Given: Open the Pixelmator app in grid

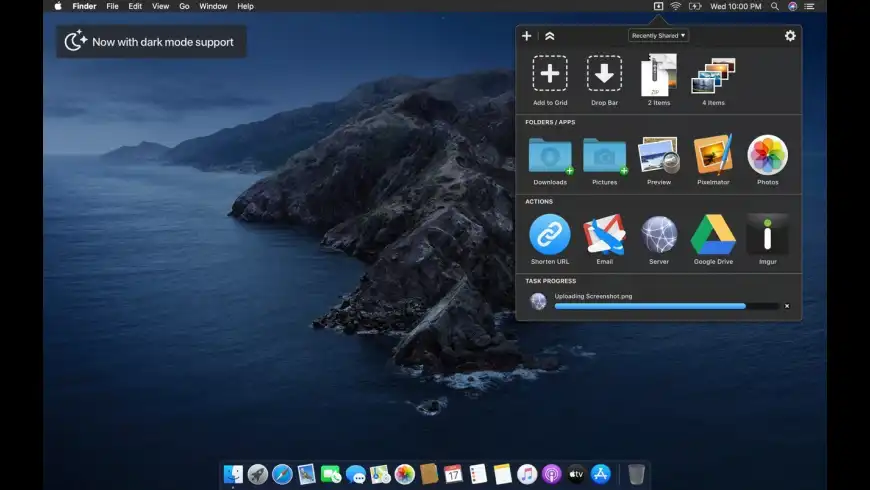Looking at the screenshot, I should click(713, 156).
